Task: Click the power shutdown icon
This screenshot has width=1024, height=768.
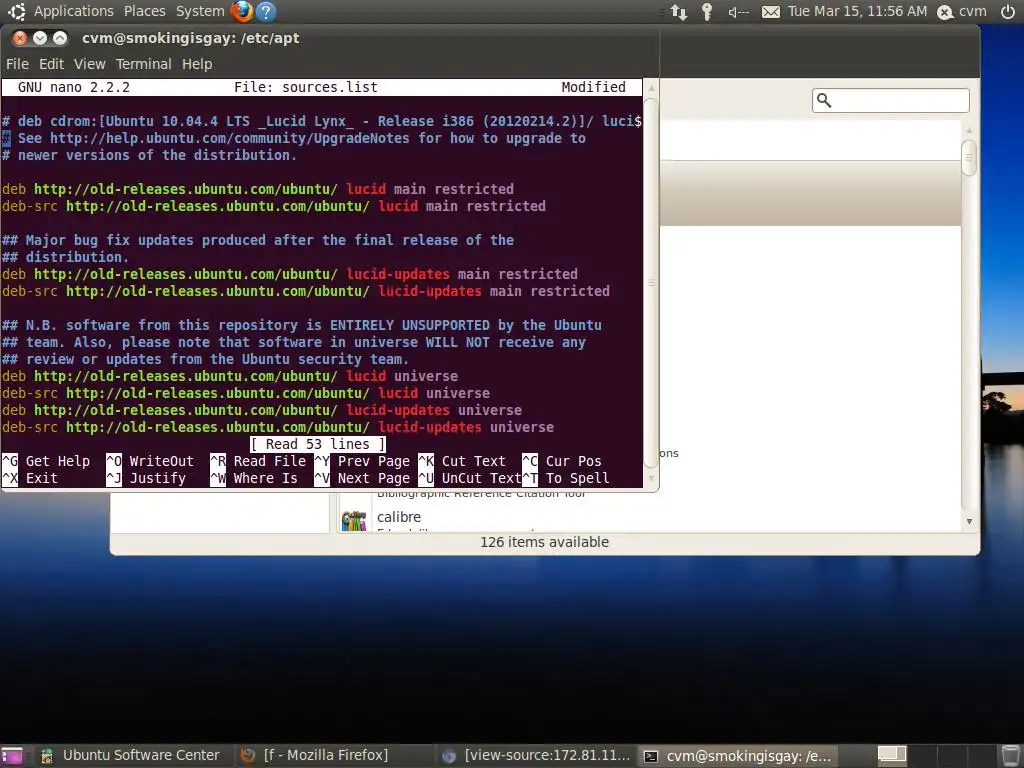Action: 1008,11
